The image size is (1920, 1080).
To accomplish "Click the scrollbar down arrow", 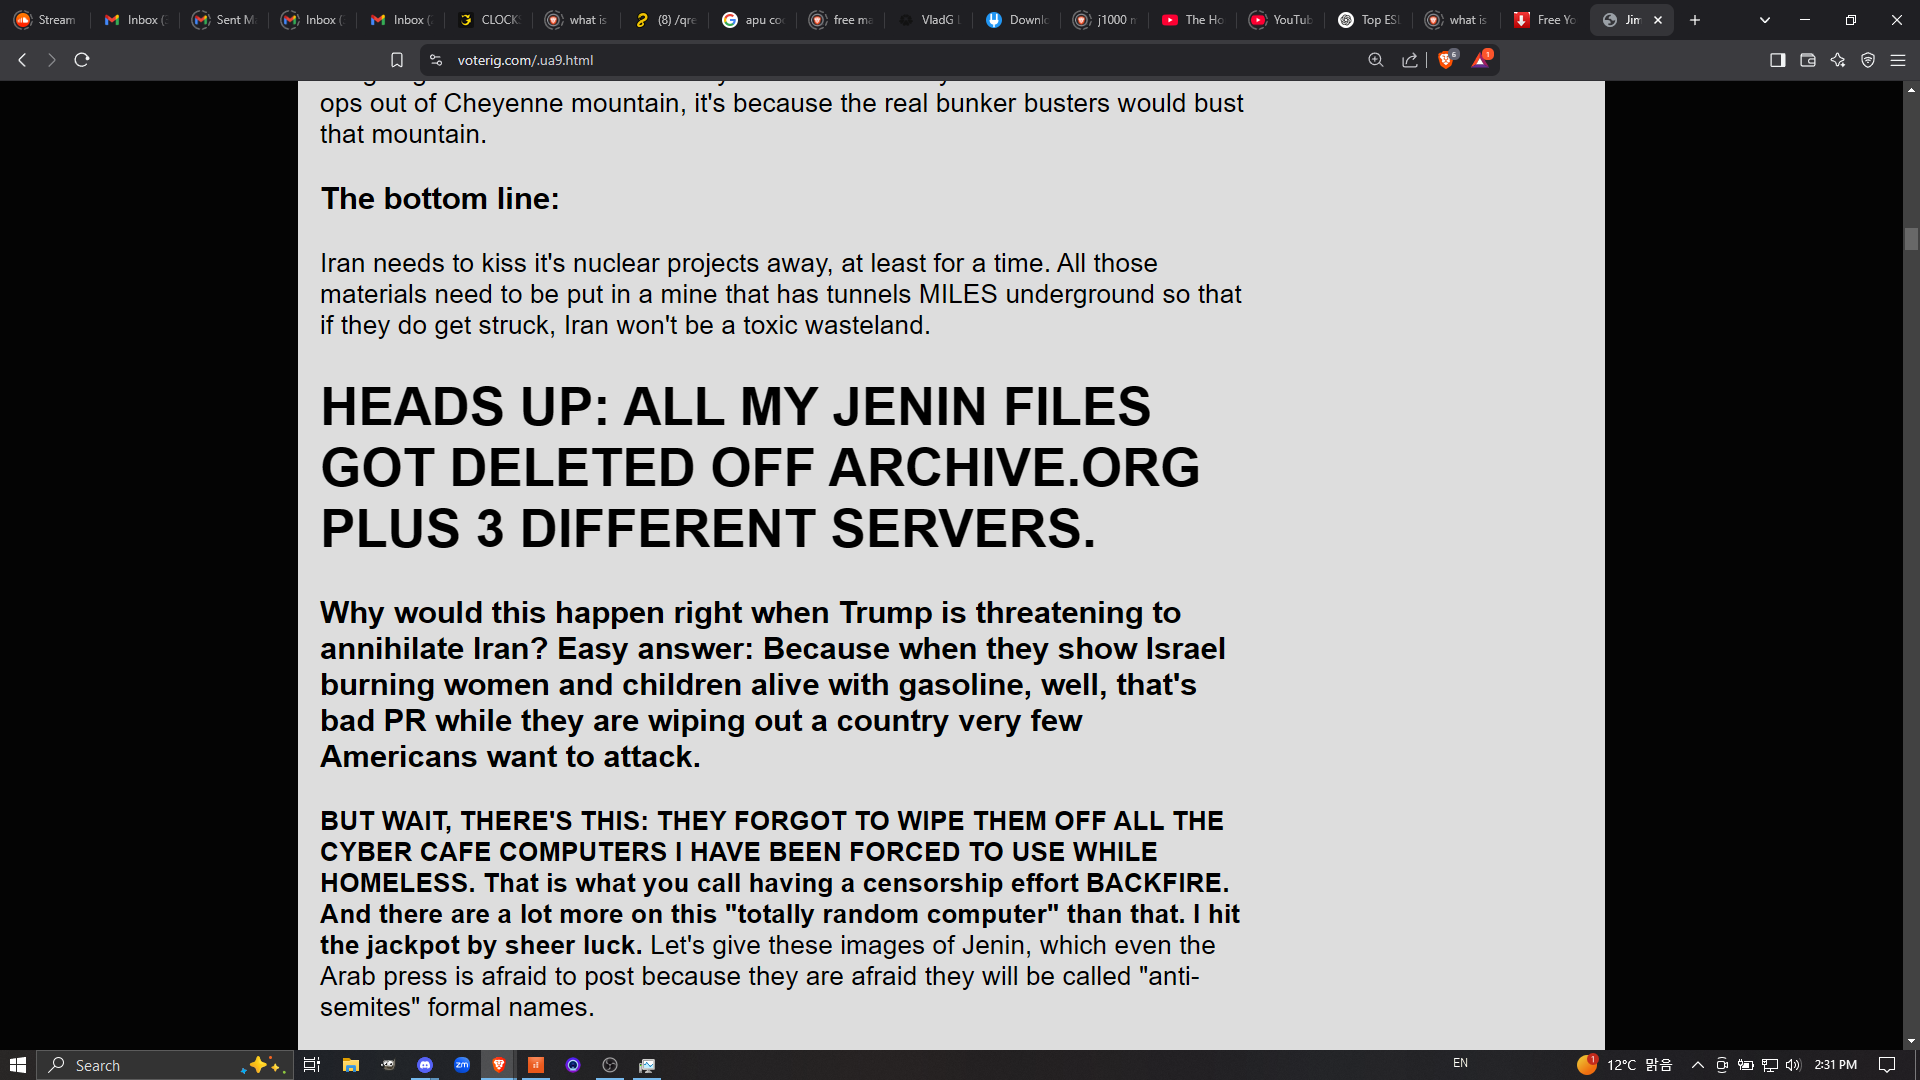I will pyautogui.click(x=1911, y=1041).
